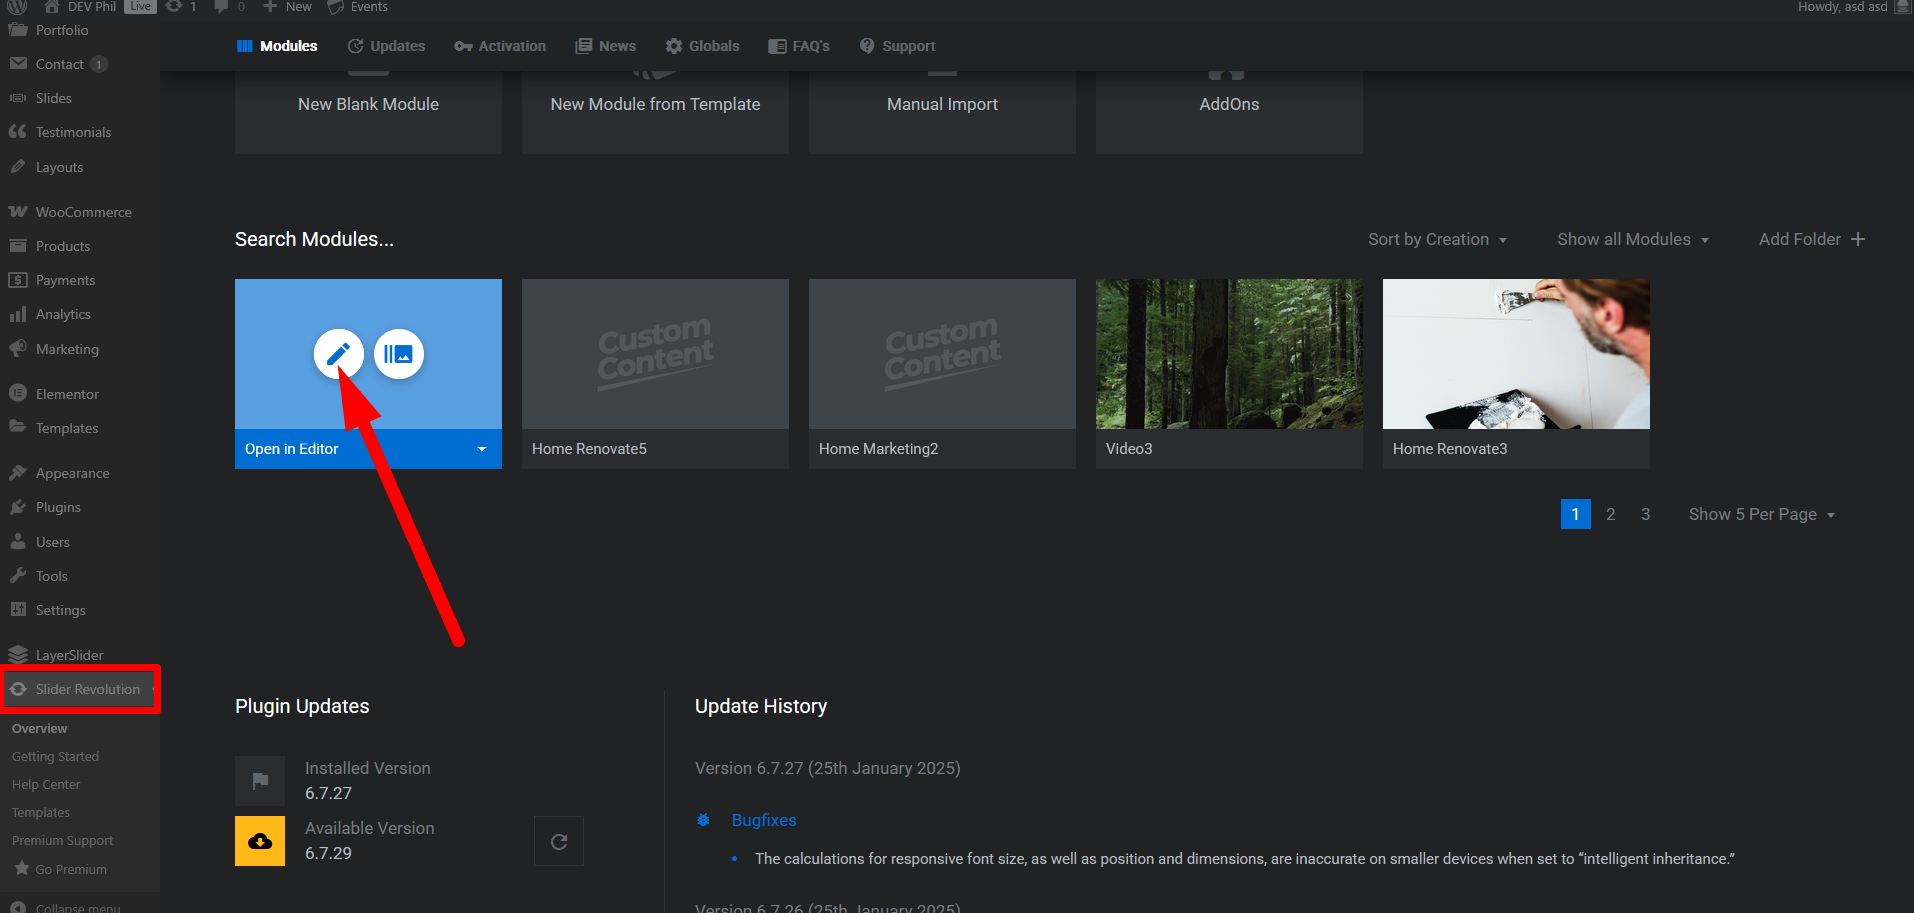Image resolution: width=1914 pixels, height=913 pixels.
Task: Switch to the Updates tab
Action: (x=387, y=46)
